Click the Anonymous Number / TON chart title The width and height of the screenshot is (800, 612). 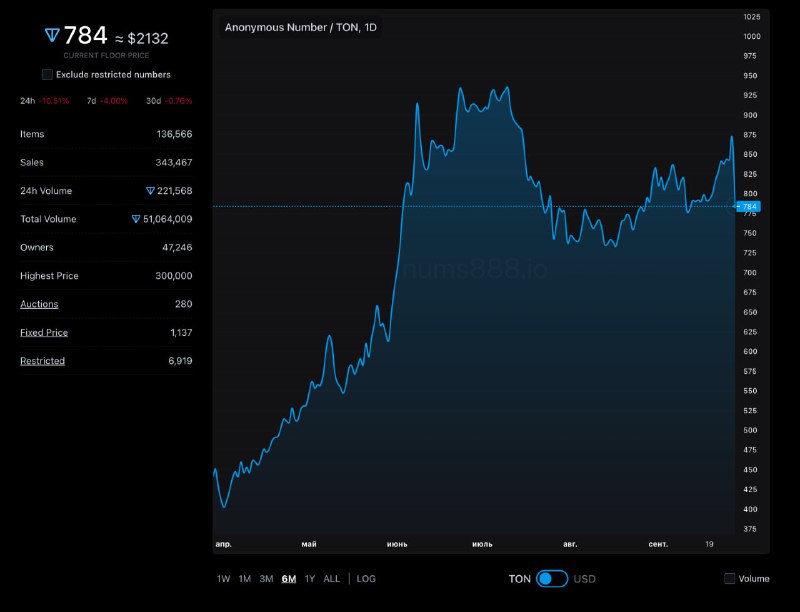coord(300,28)
